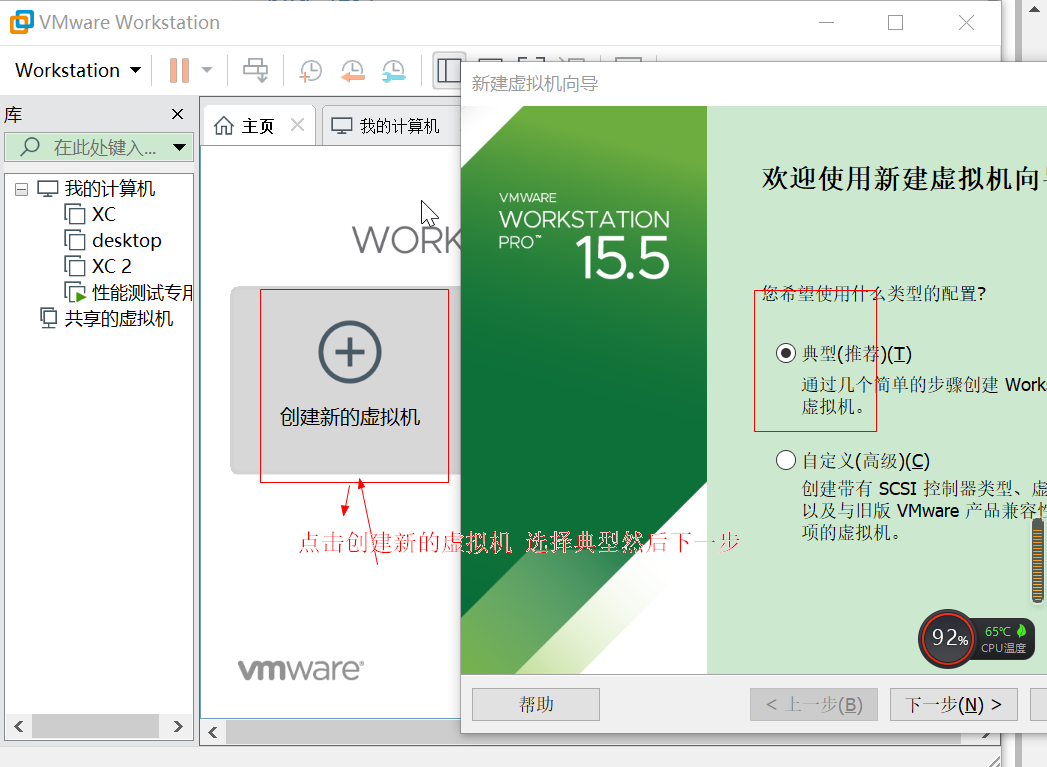Maximize the VMware Workstation window
This screenshot has width=1047, height=767.
click(x=895, y=23)
